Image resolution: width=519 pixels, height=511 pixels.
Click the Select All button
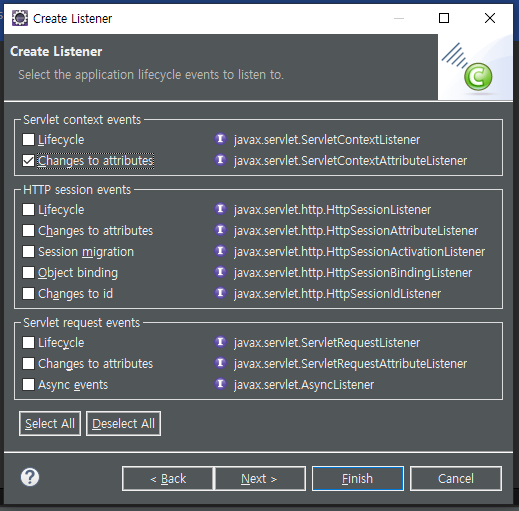click(x=50, y=424)
